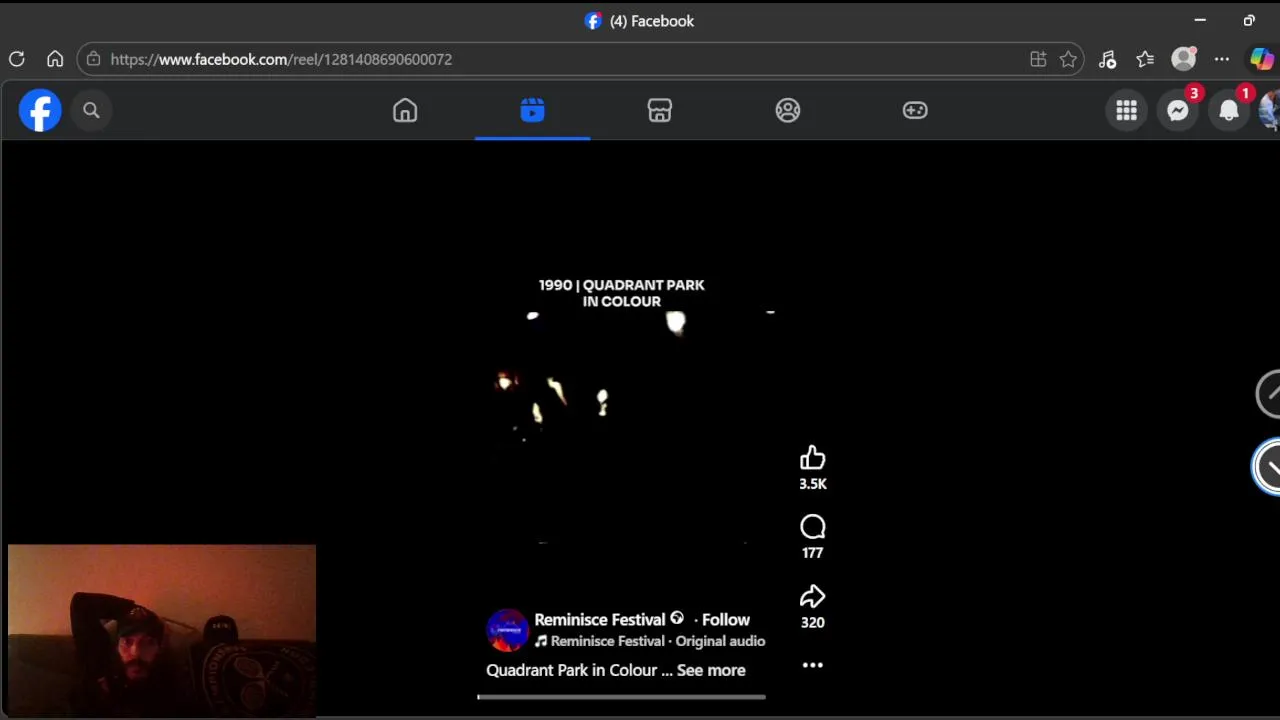Restore down the browser window
Image resolution: width=1280 pixels, height=720 pixels.
coord(1249,20)
